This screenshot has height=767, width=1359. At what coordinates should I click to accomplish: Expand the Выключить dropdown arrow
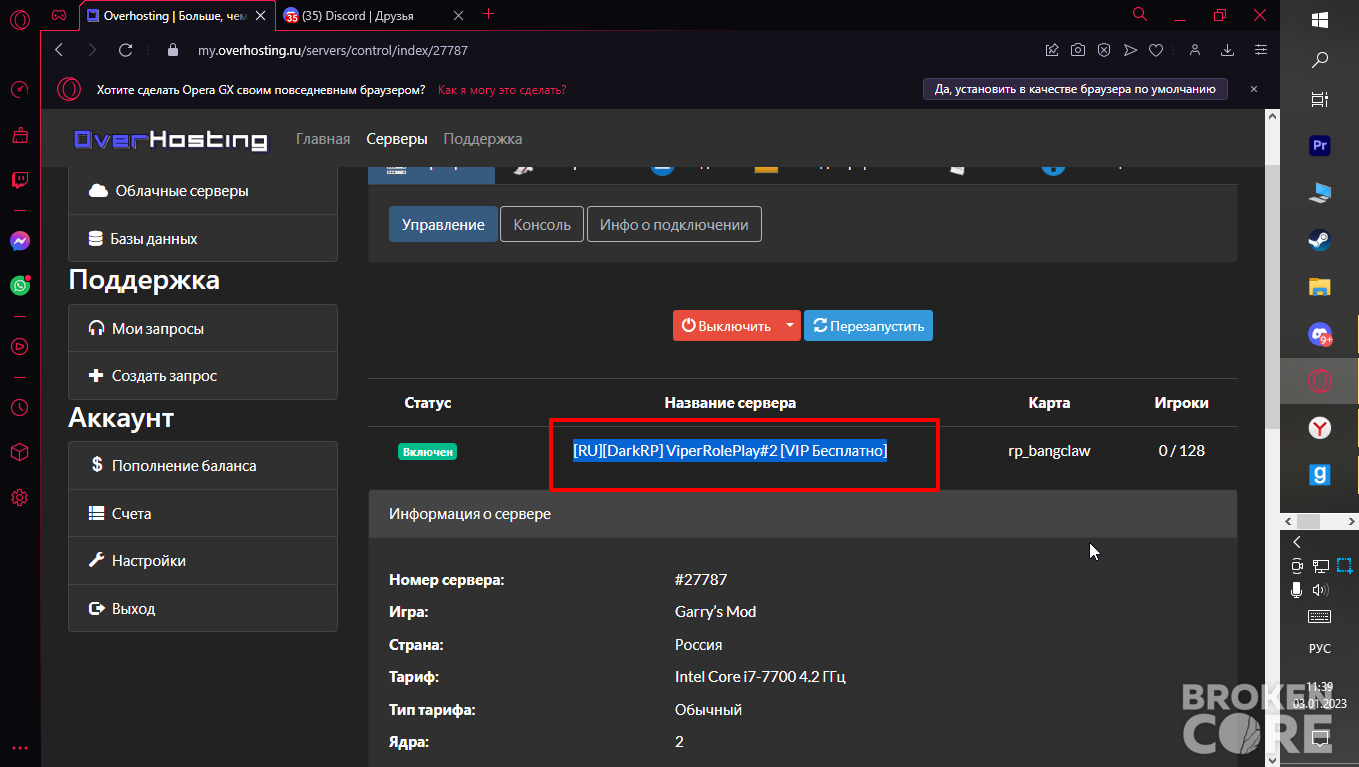click(x=789, y=325)
